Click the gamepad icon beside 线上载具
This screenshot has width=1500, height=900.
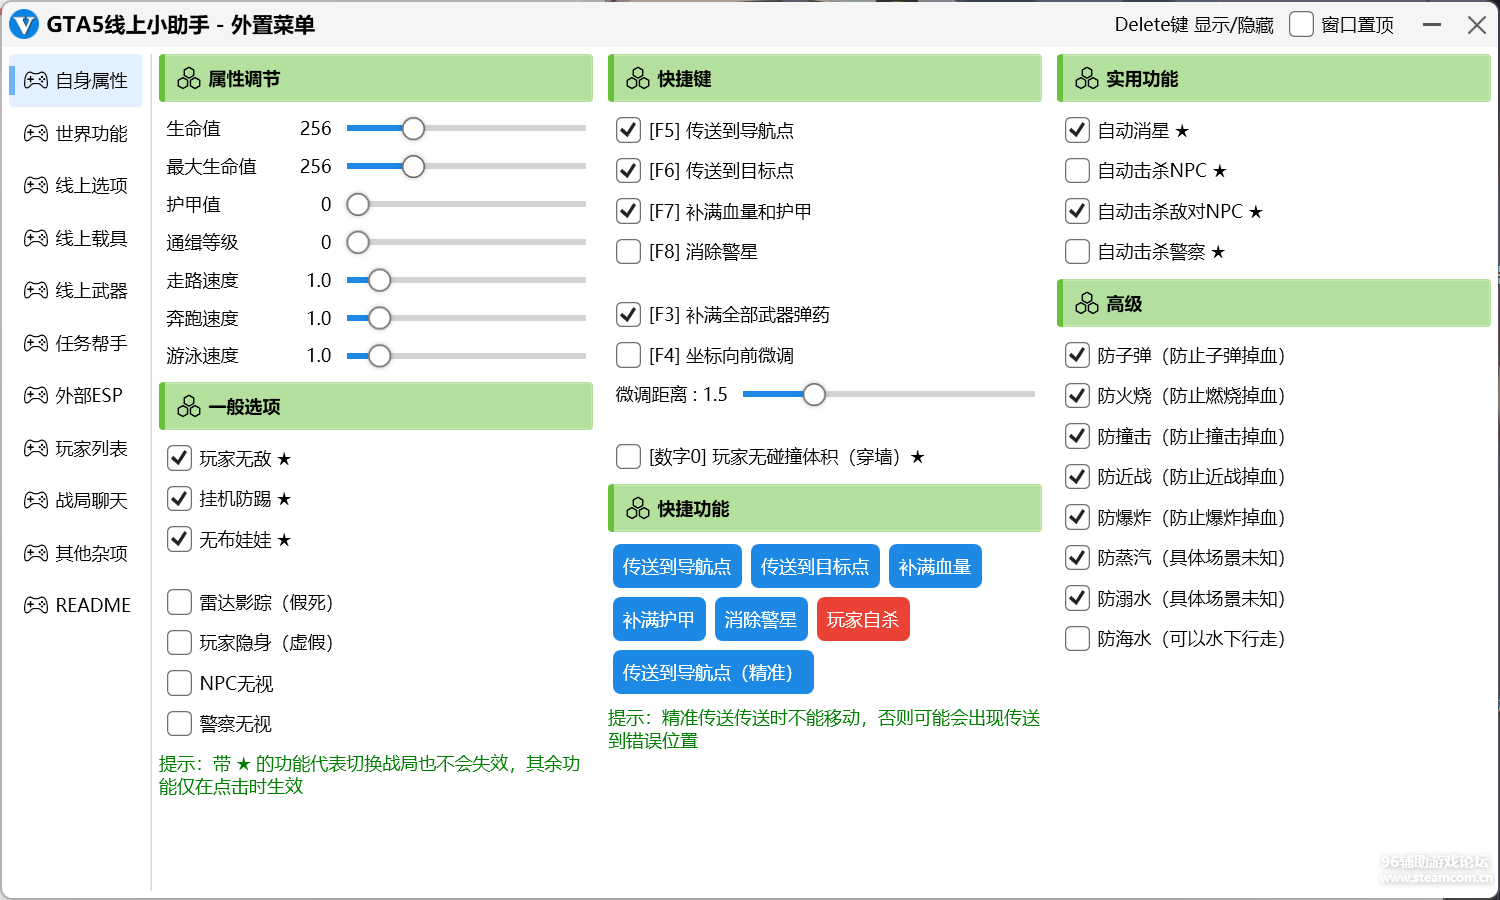pyautogui.click(x=36, y=238)
